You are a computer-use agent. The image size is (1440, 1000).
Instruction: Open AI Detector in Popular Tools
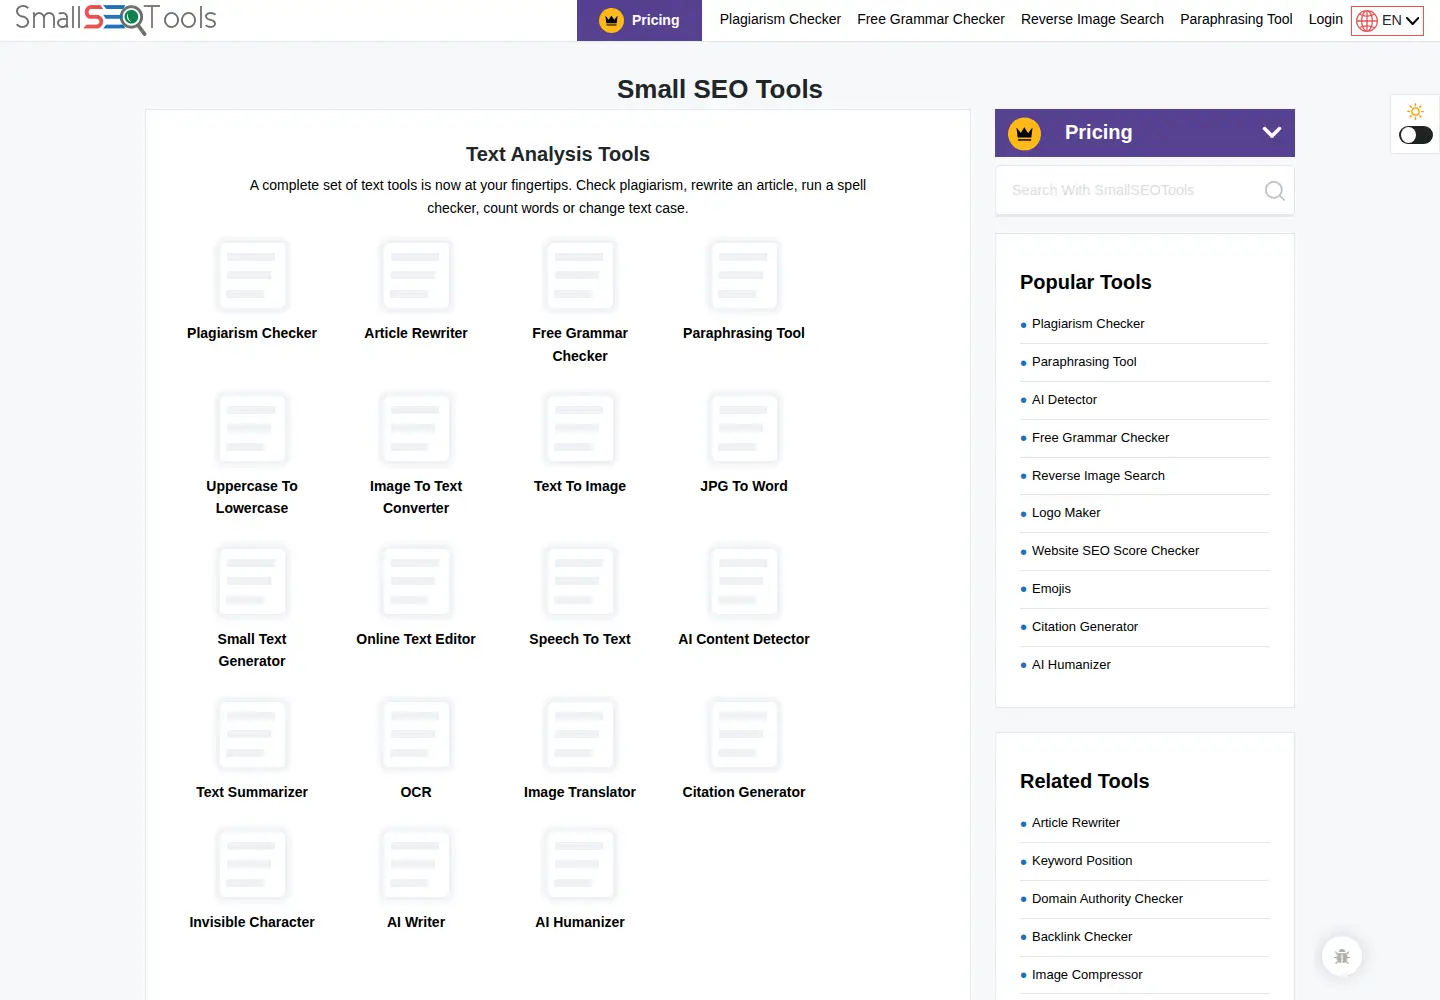point(1064,400)
